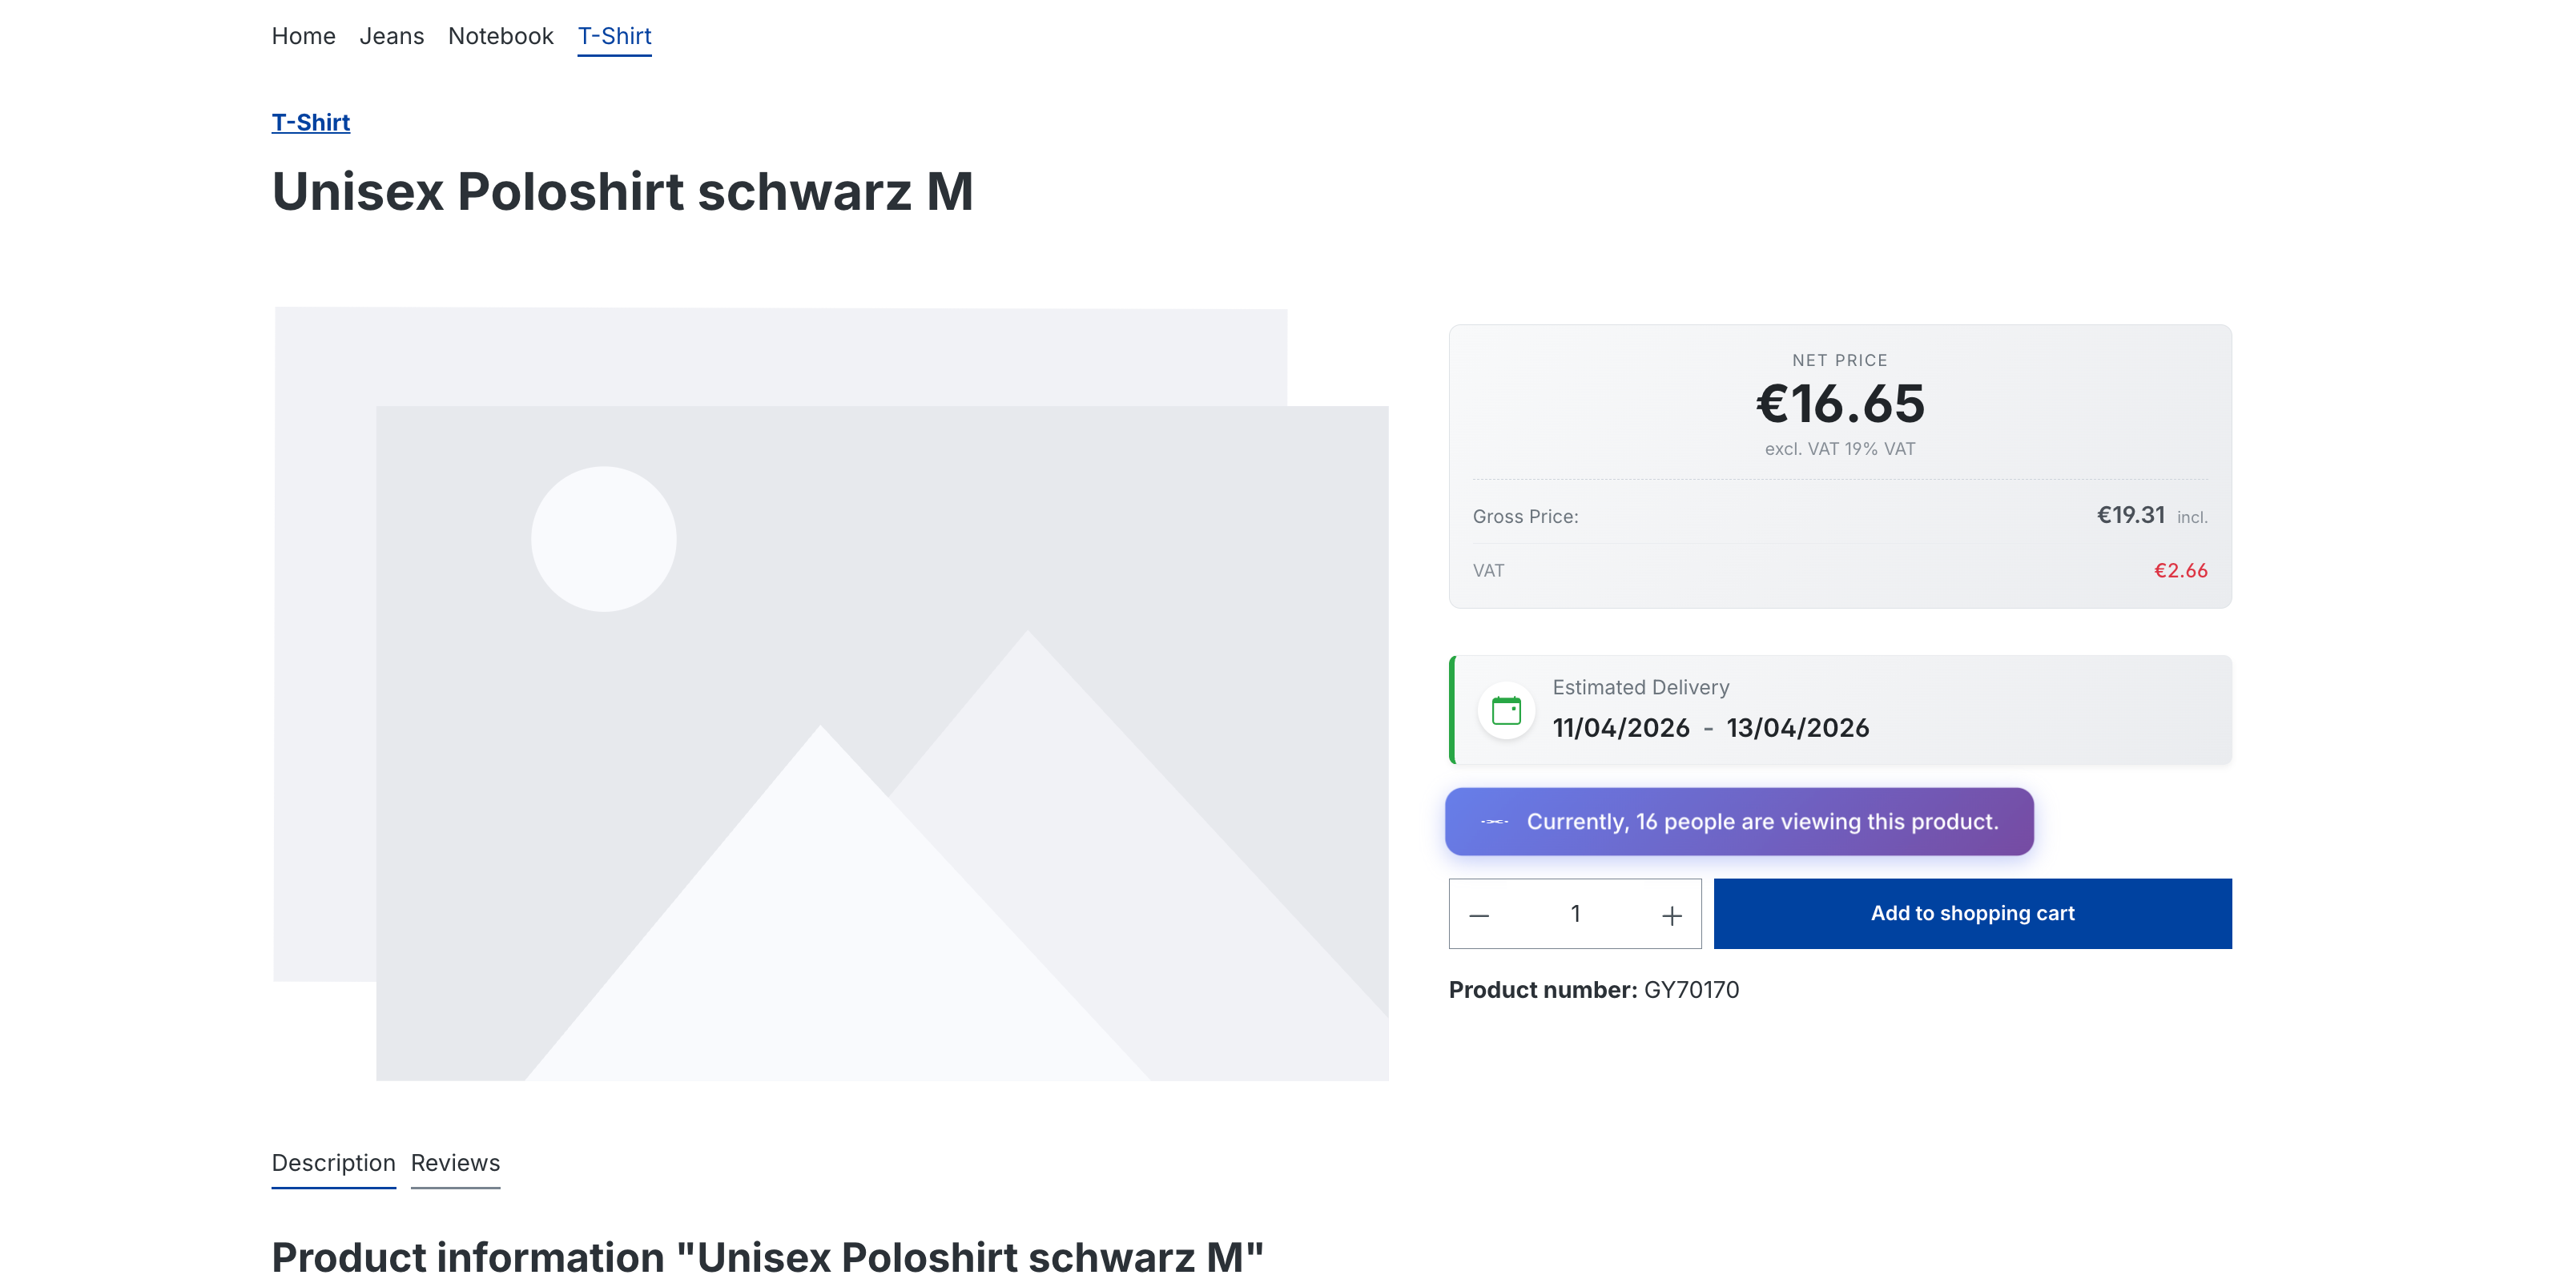
Task: Click the Unisex Poloshirt schwarz M title
Action: coord(622,191)
